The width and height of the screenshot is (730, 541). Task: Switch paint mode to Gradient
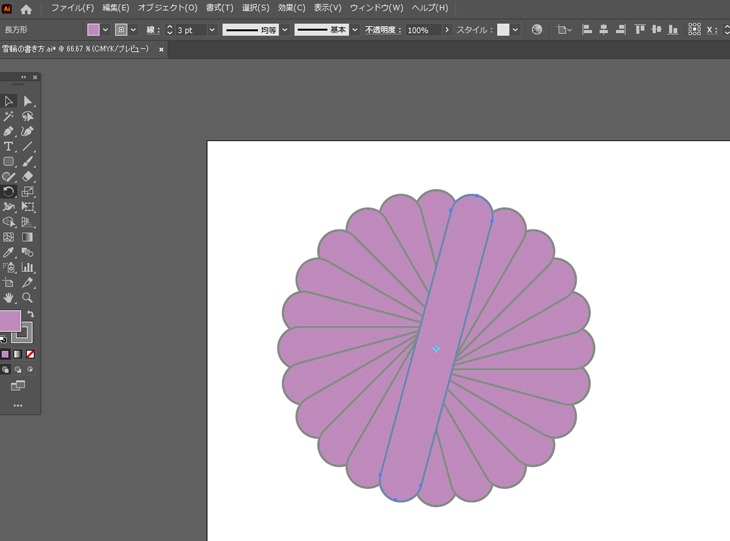click(x=18, y=354)
